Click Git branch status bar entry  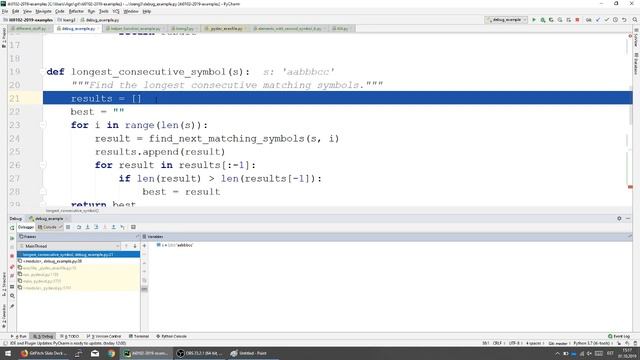point(558,343)
